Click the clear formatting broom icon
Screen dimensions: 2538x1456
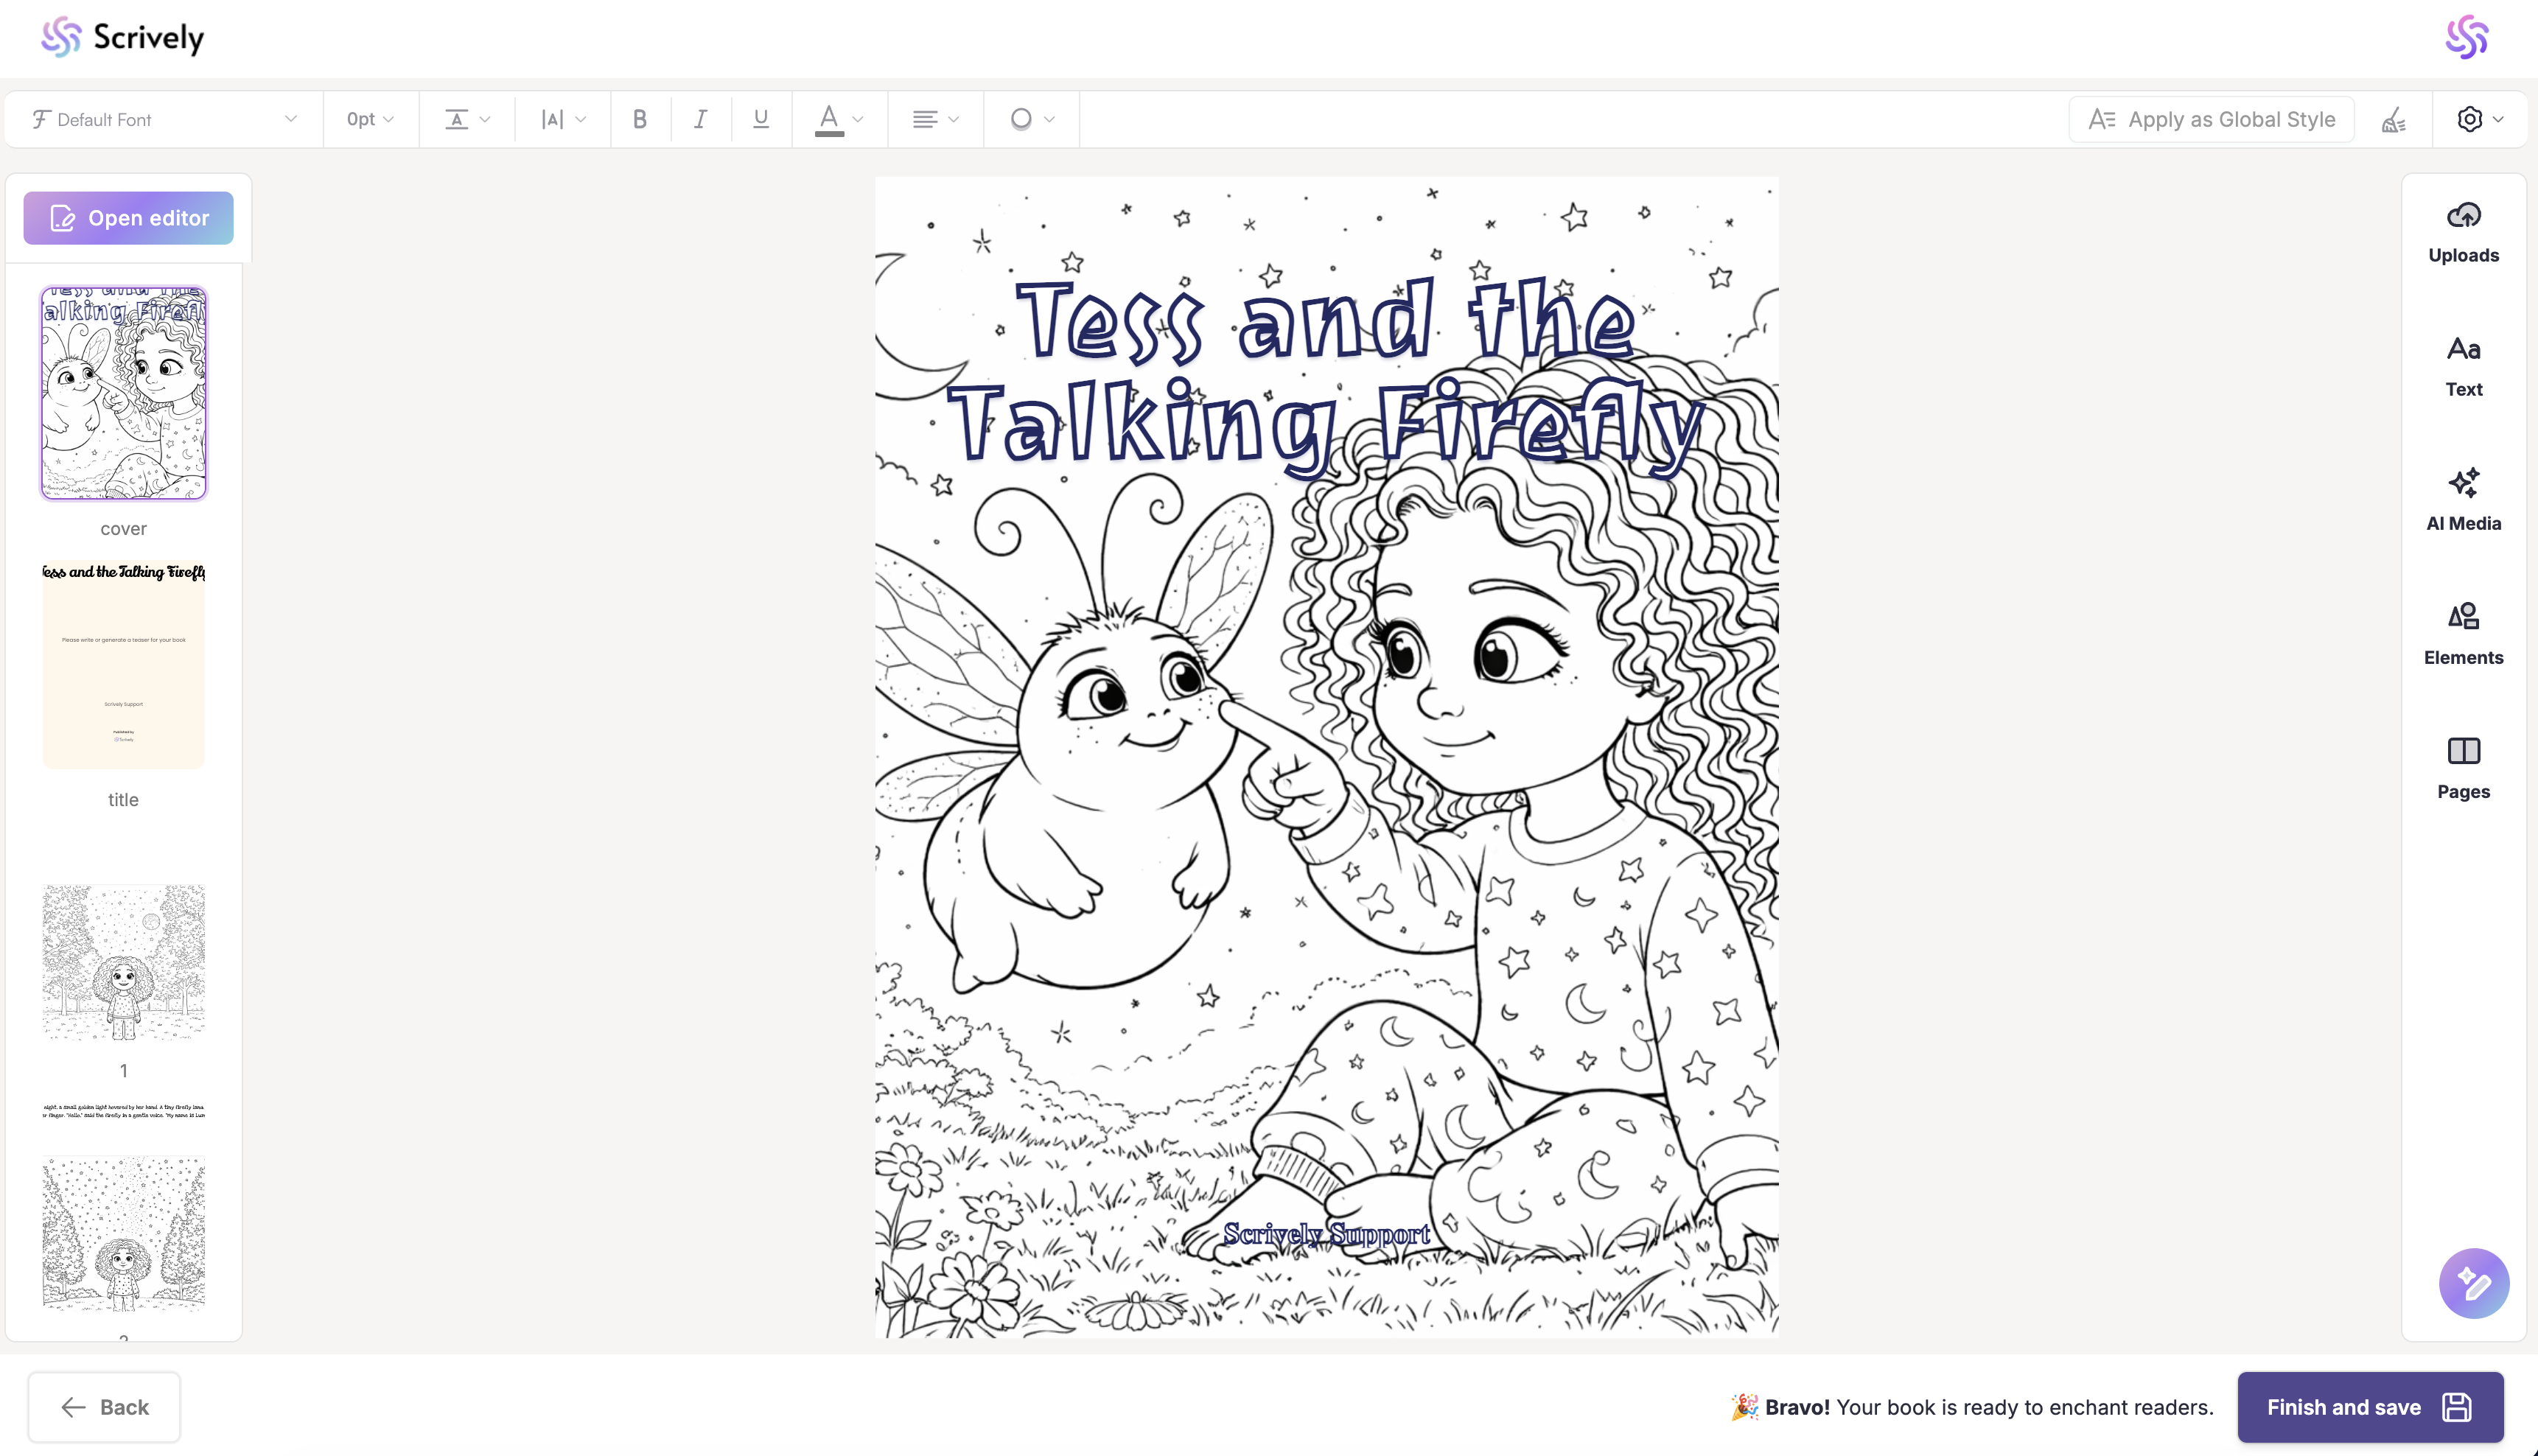pos(2393,120)
